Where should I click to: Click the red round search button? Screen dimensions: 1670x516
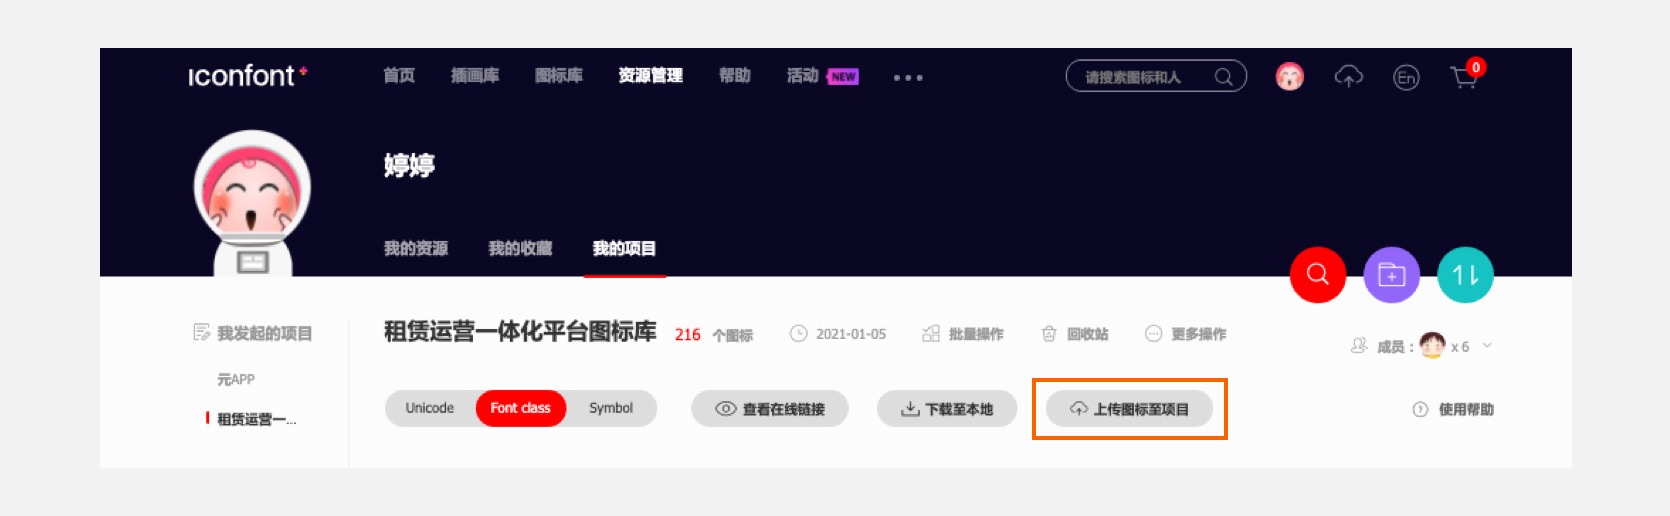[x=1318, y=275]
